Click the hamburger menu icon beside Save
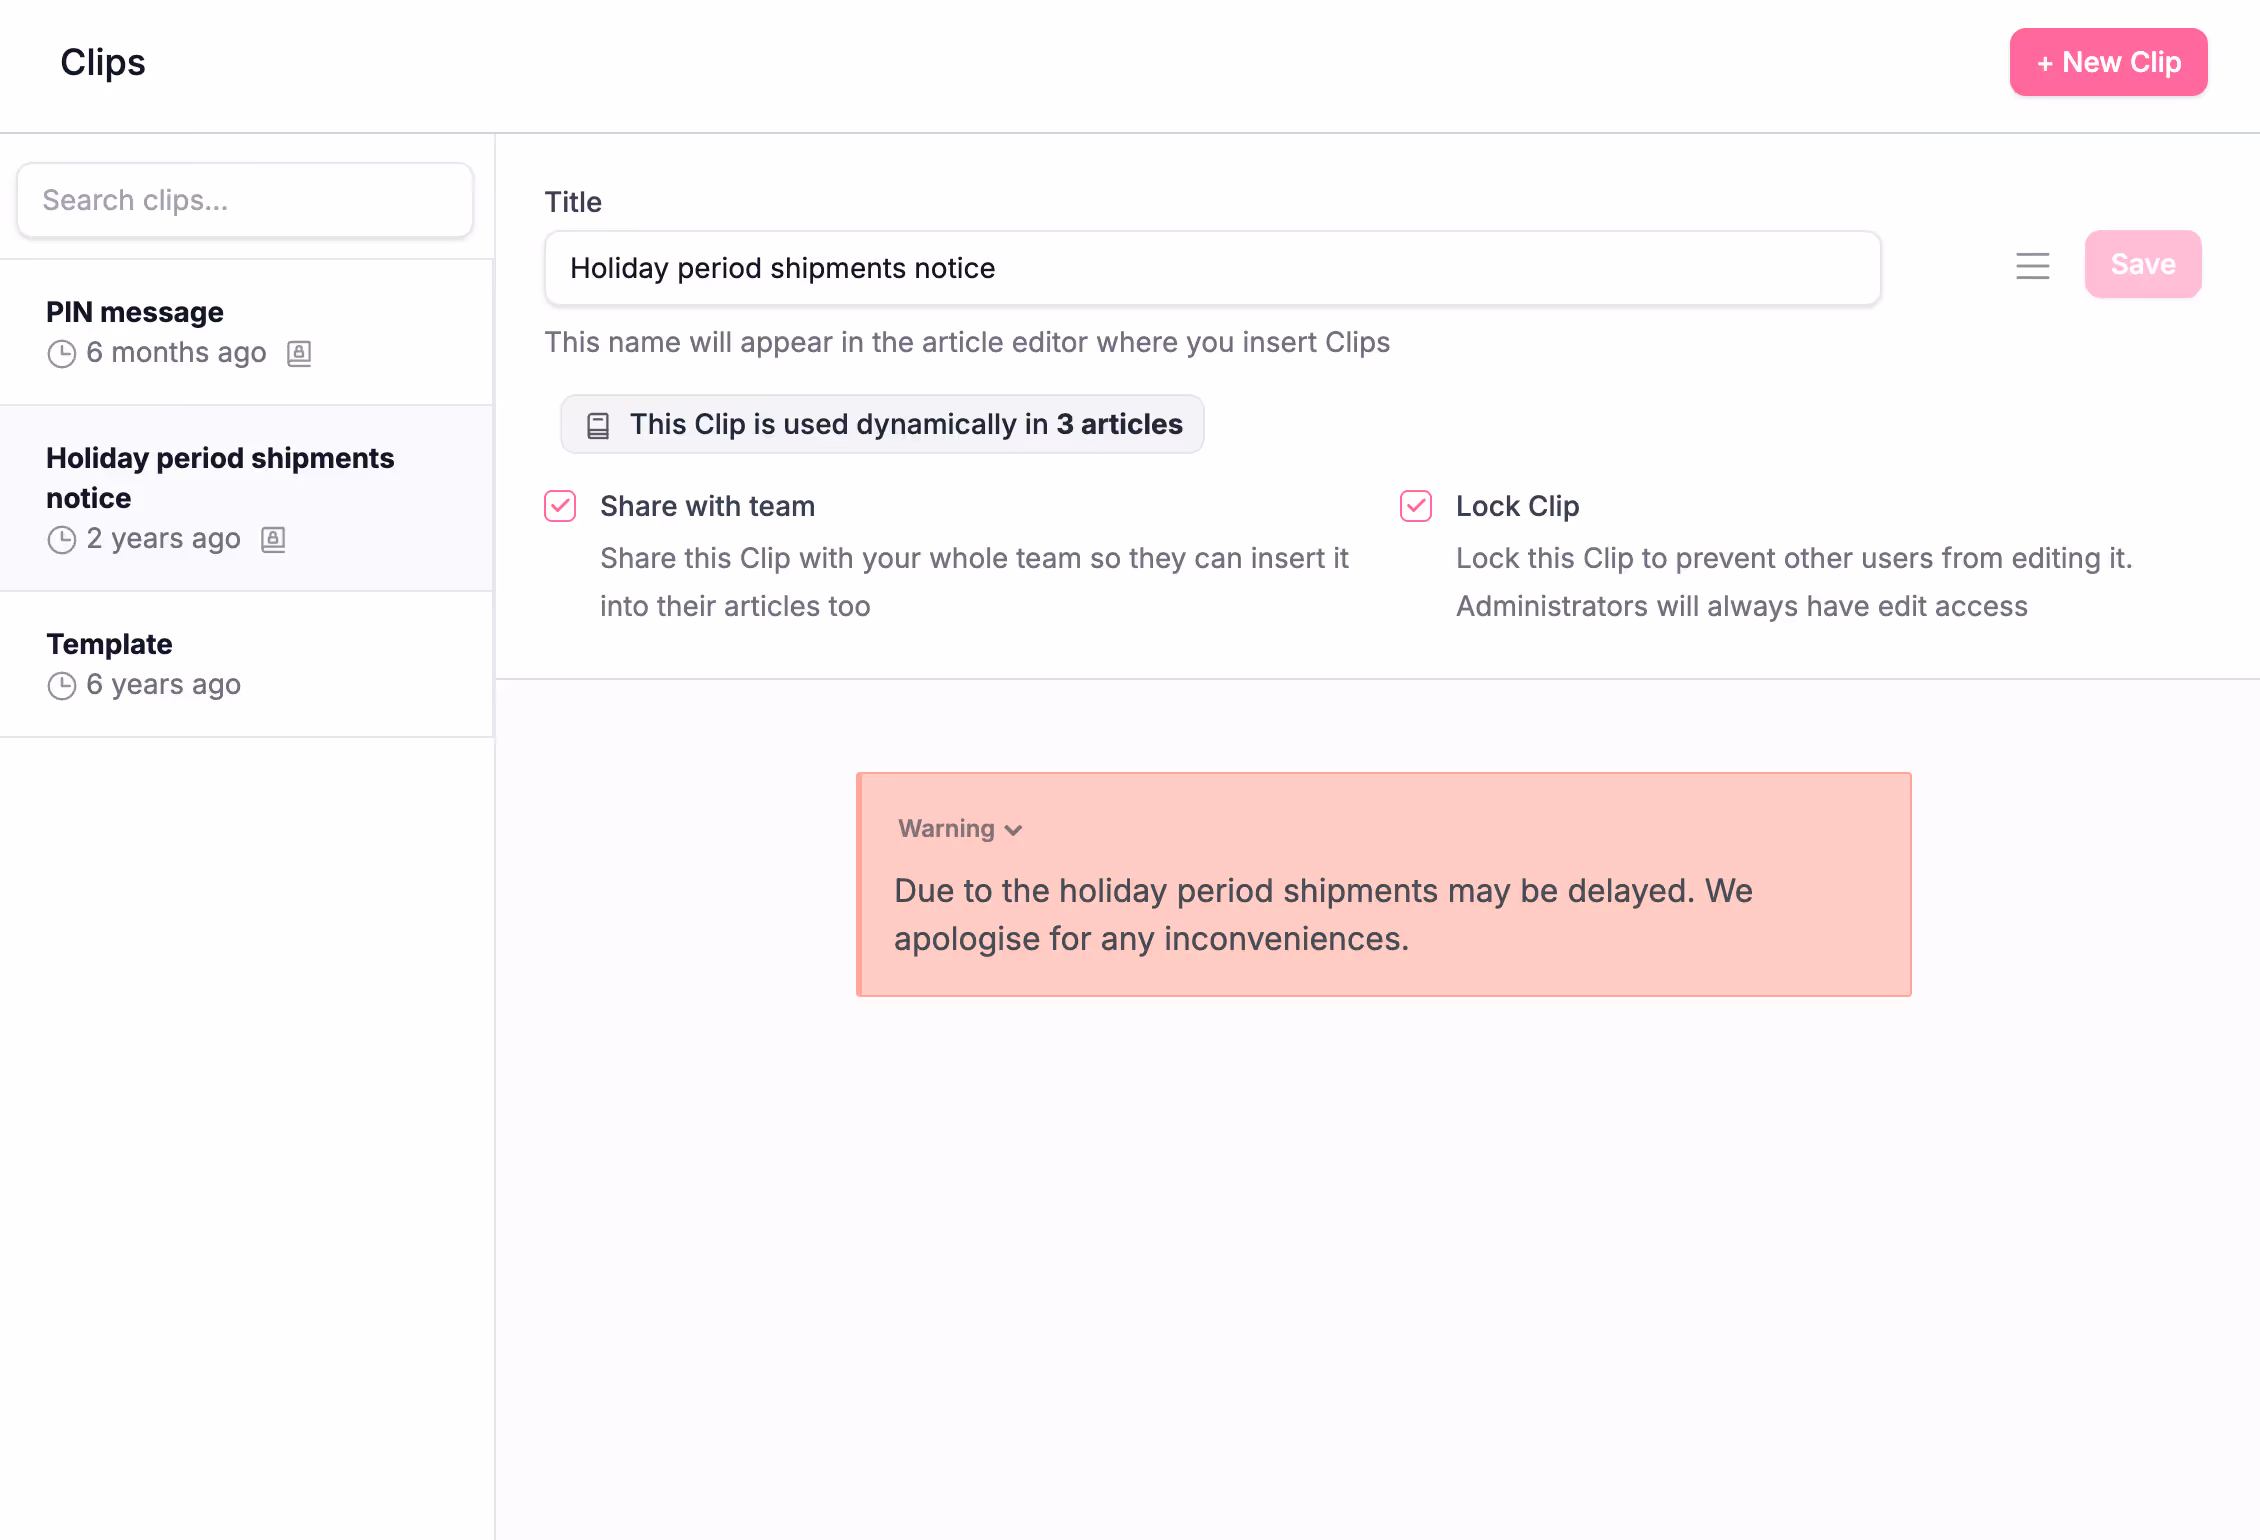The height and width of the screenshot is (1540, 2260). tap(2032, 266)
